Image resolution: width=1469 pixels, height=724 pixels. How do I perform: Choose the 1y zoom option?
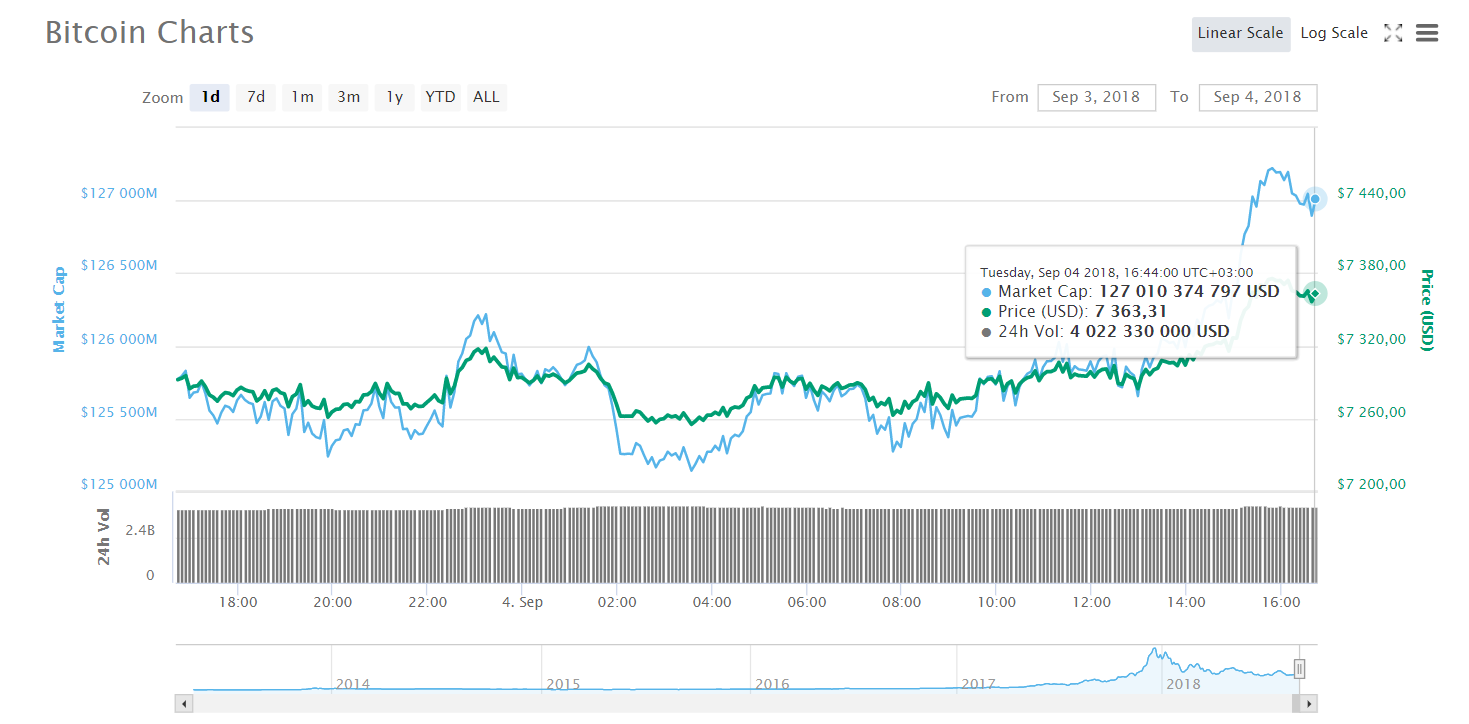coord(395,97)
